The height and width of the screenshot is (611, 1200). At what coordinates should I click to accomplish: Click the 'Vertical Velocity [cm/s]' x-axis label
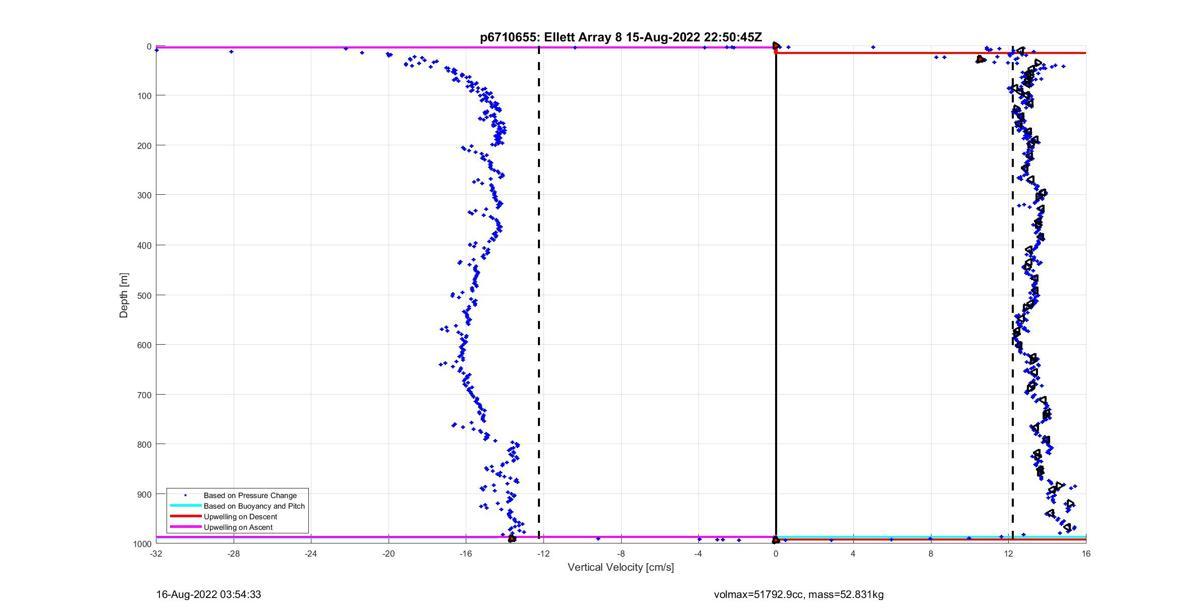(x=621, y=567)
